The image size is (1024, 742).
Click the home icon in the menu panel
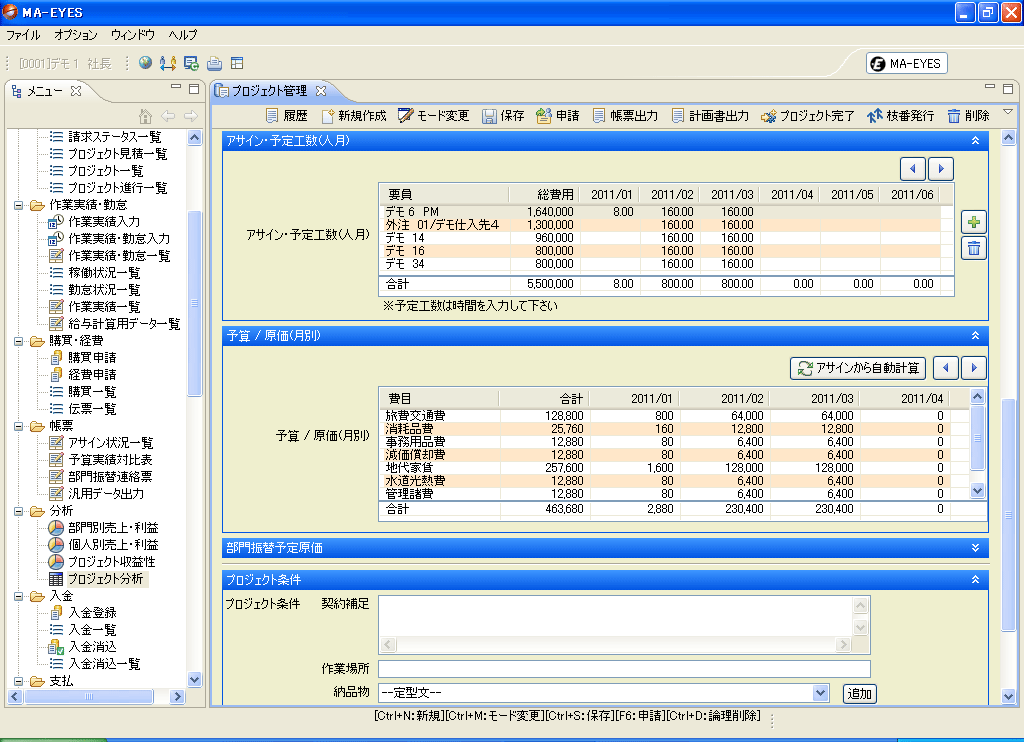click(145, 116)
